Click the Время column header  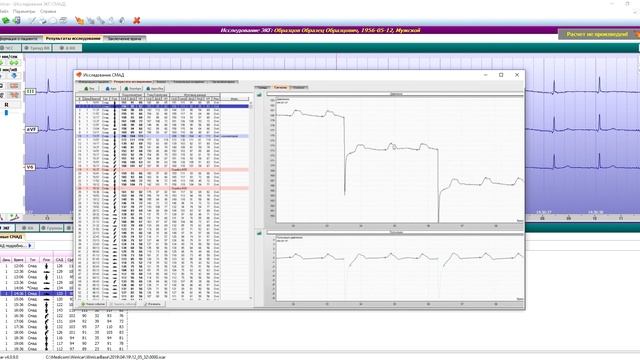(18, 260)
